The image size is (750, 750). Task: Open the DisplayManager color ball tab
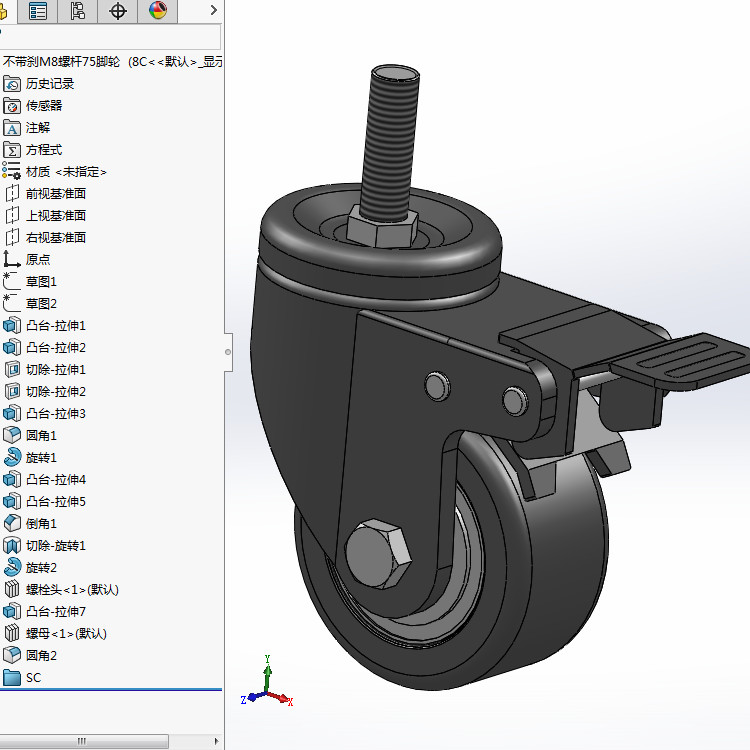click(x=157, y=11)
